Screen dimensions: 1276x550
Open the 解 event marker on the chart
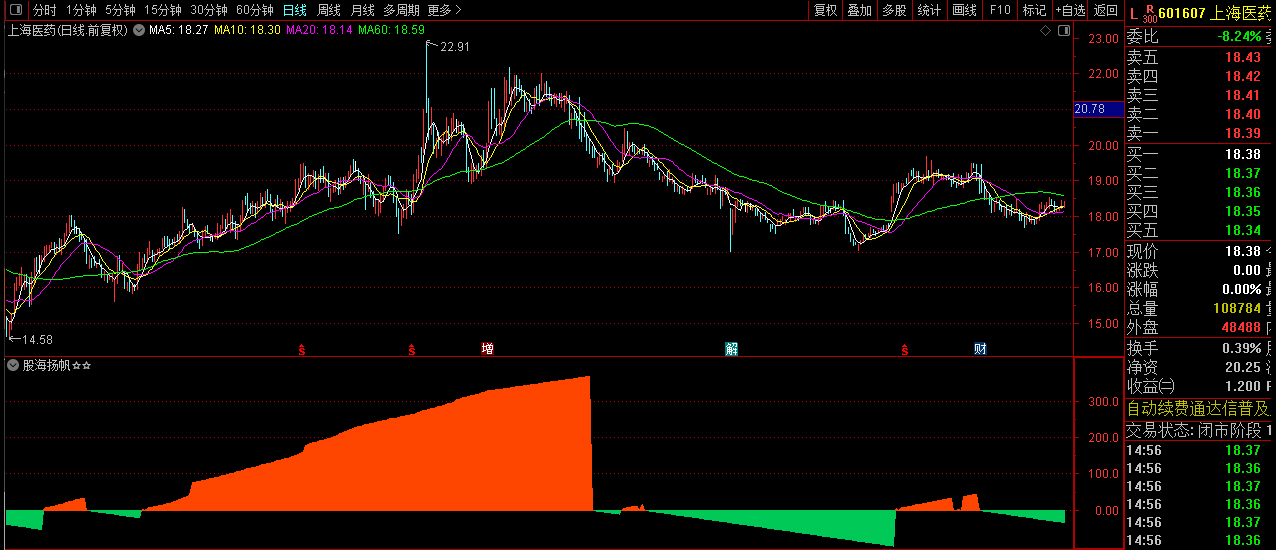click(x=731, y=349)
